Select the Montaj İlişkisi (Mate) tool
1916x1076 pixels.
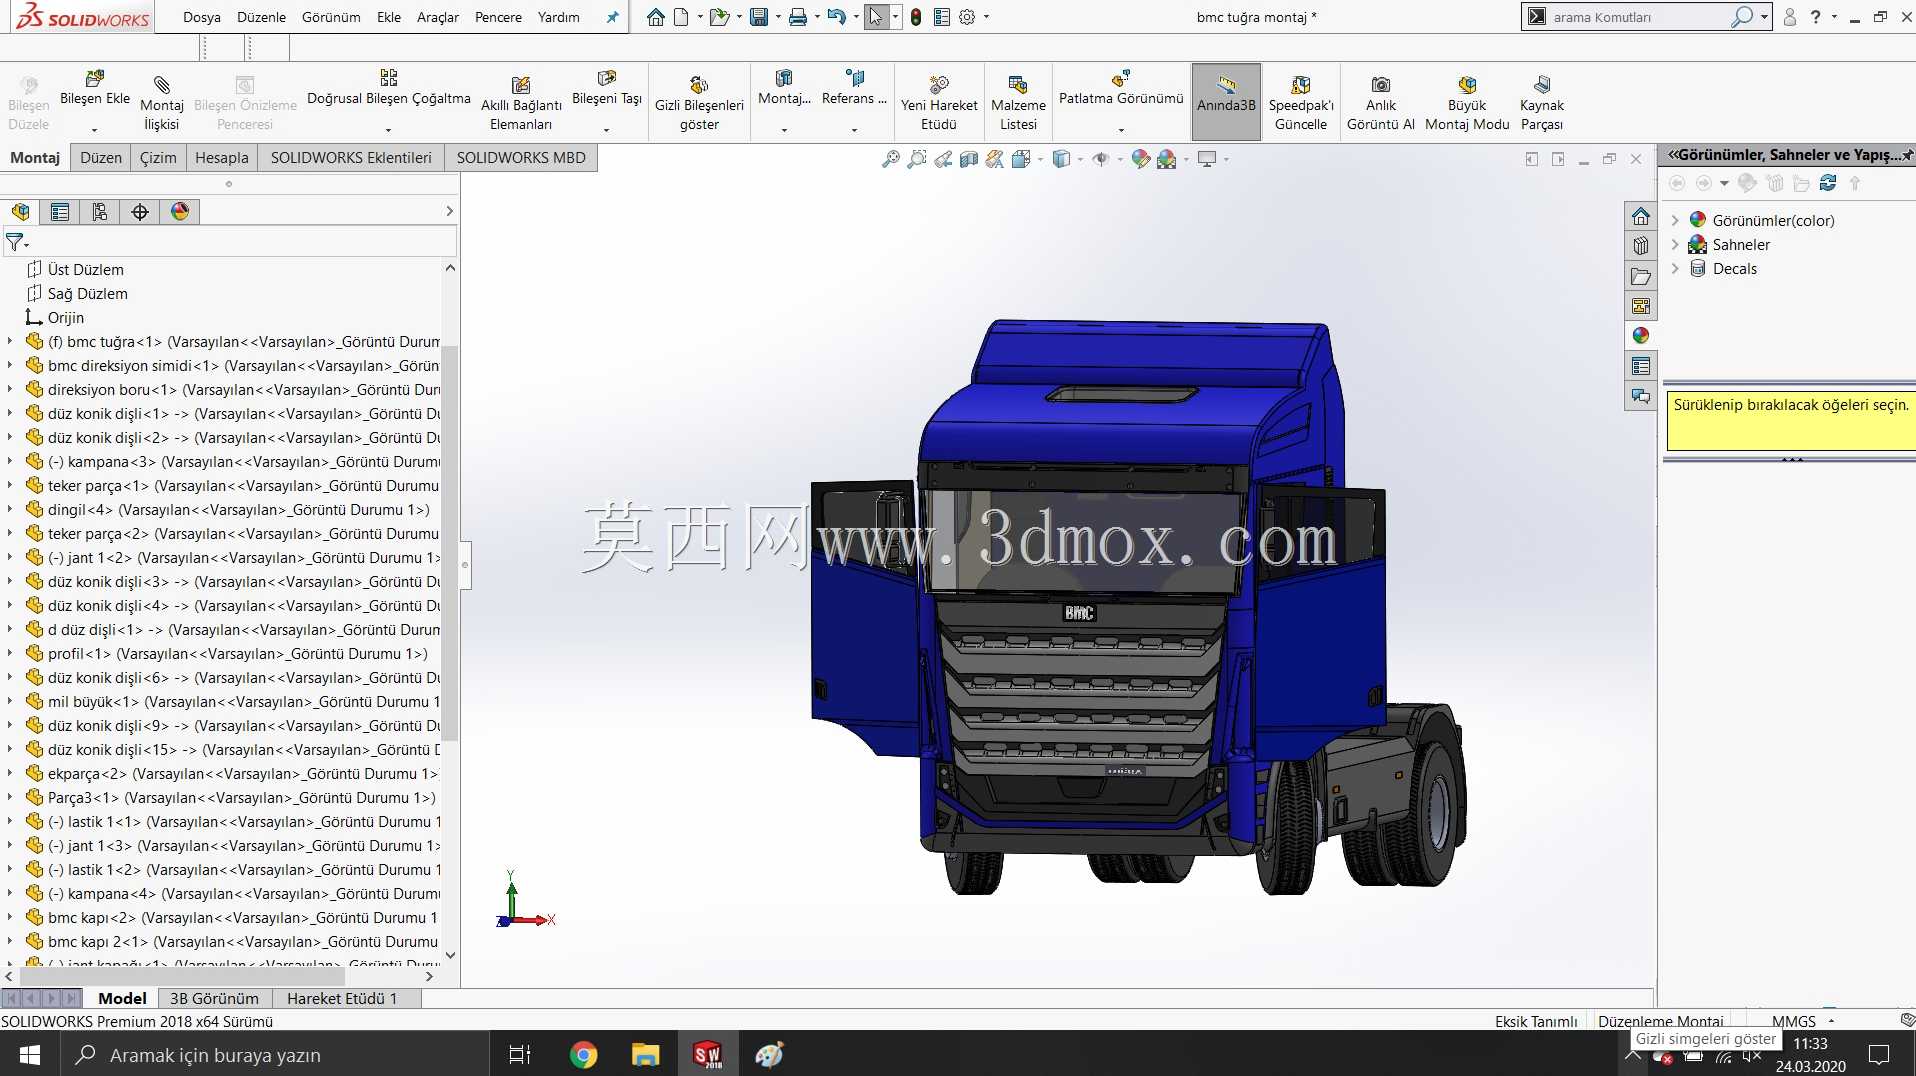click(x=162, y=102)
